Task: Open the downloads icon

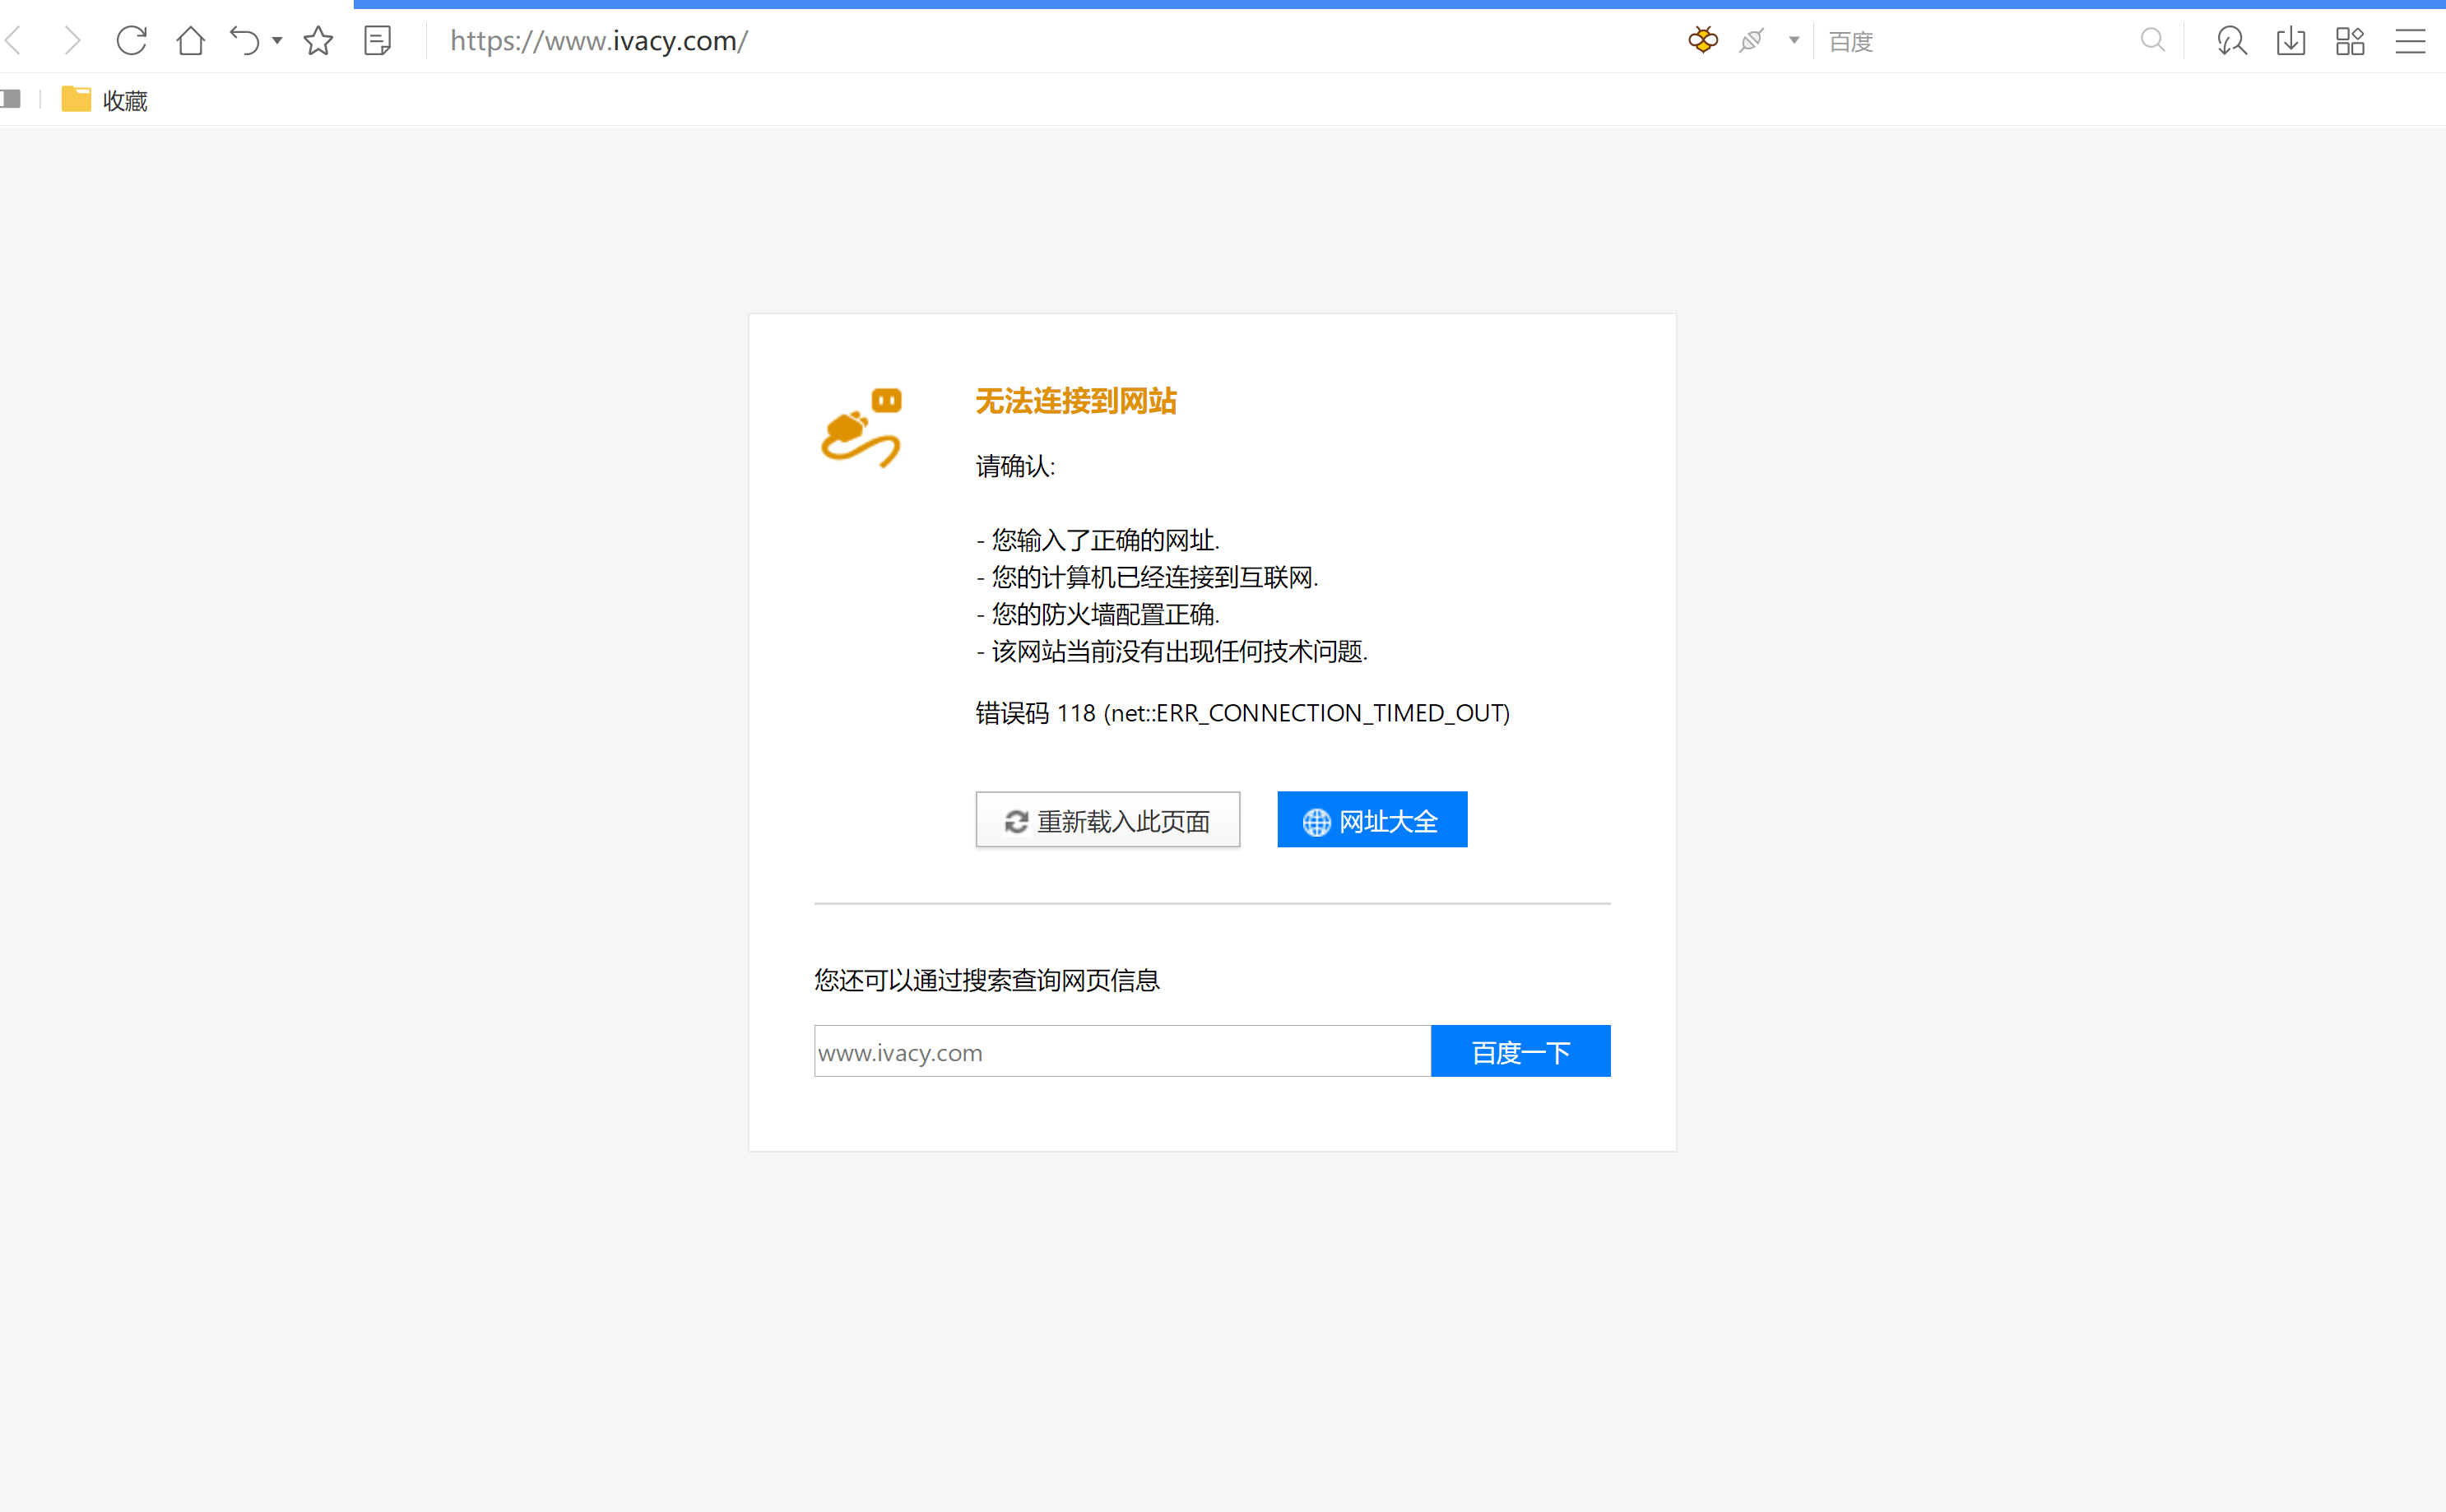Action: pyautogui.click(x=2291, y=41)
